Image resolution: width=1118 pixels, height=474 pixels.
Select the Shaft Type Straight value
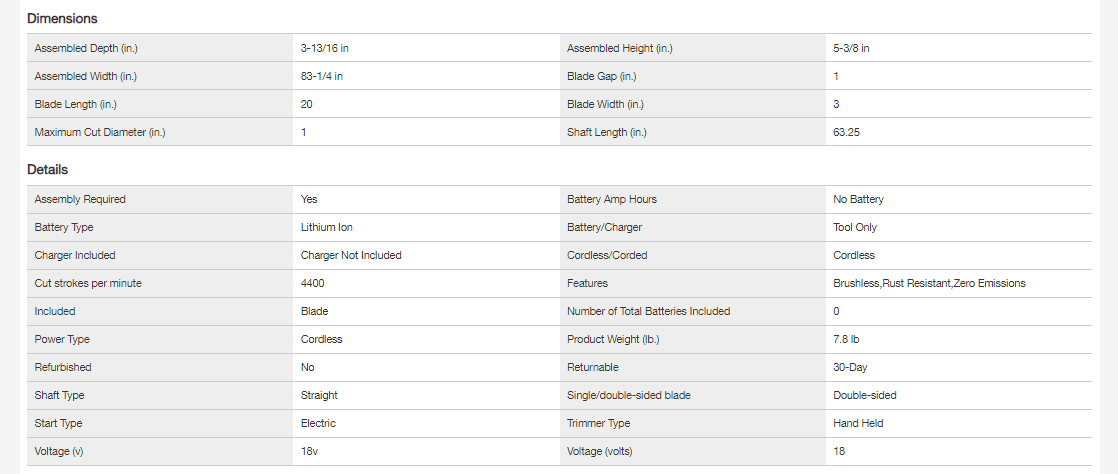[319, 396]
